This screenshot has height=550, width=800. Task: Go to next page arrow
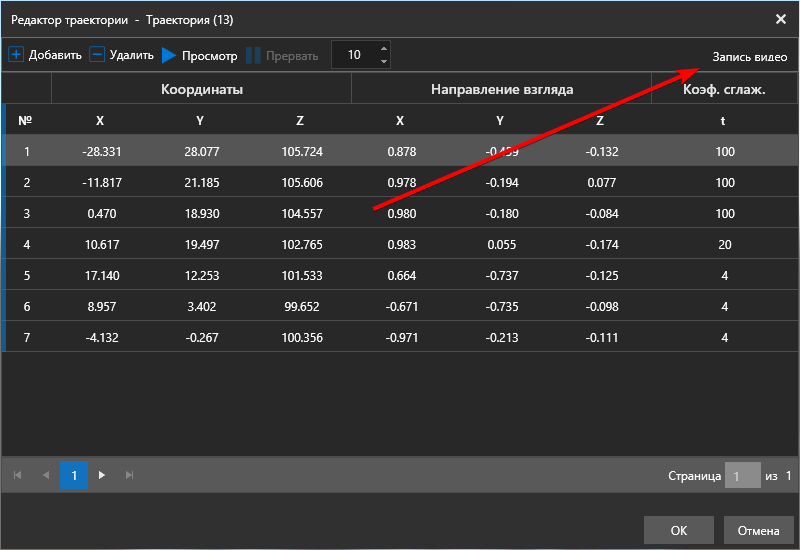pyautogui.click(x=102, y=476)
